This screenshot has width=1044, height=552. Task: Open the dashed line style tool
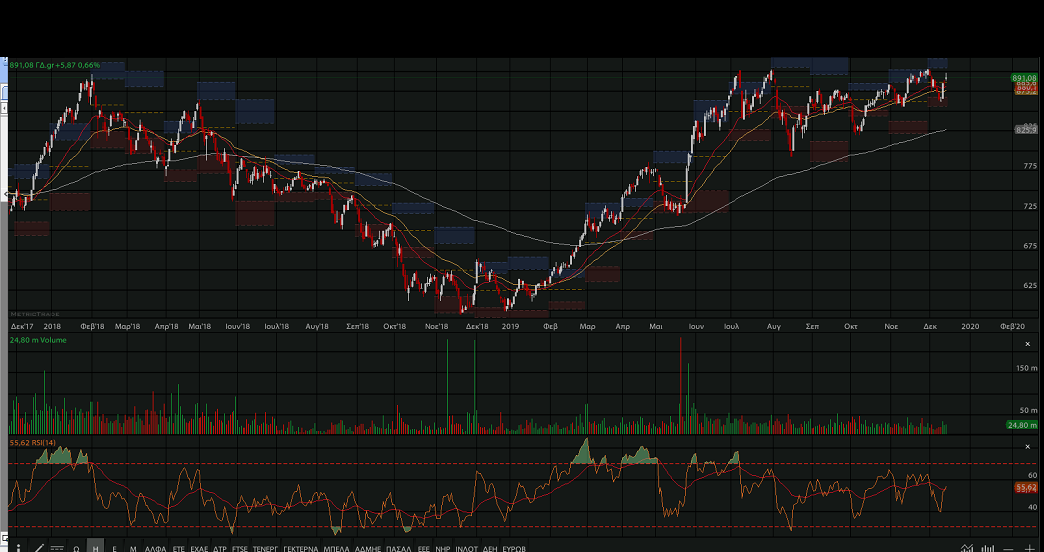tap(57, 547)
